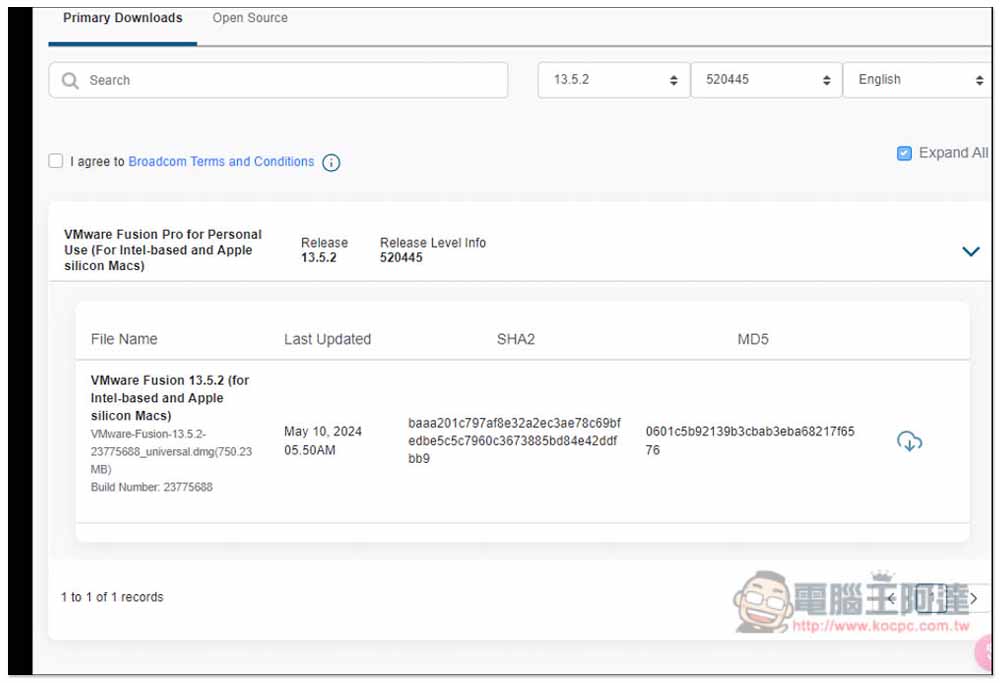The height and width of the screenshot is (683, 1000).
Task: Click VMware Fusion Pro for Personal Use heading
Action: pyautogui.click(x=163, y=250)
